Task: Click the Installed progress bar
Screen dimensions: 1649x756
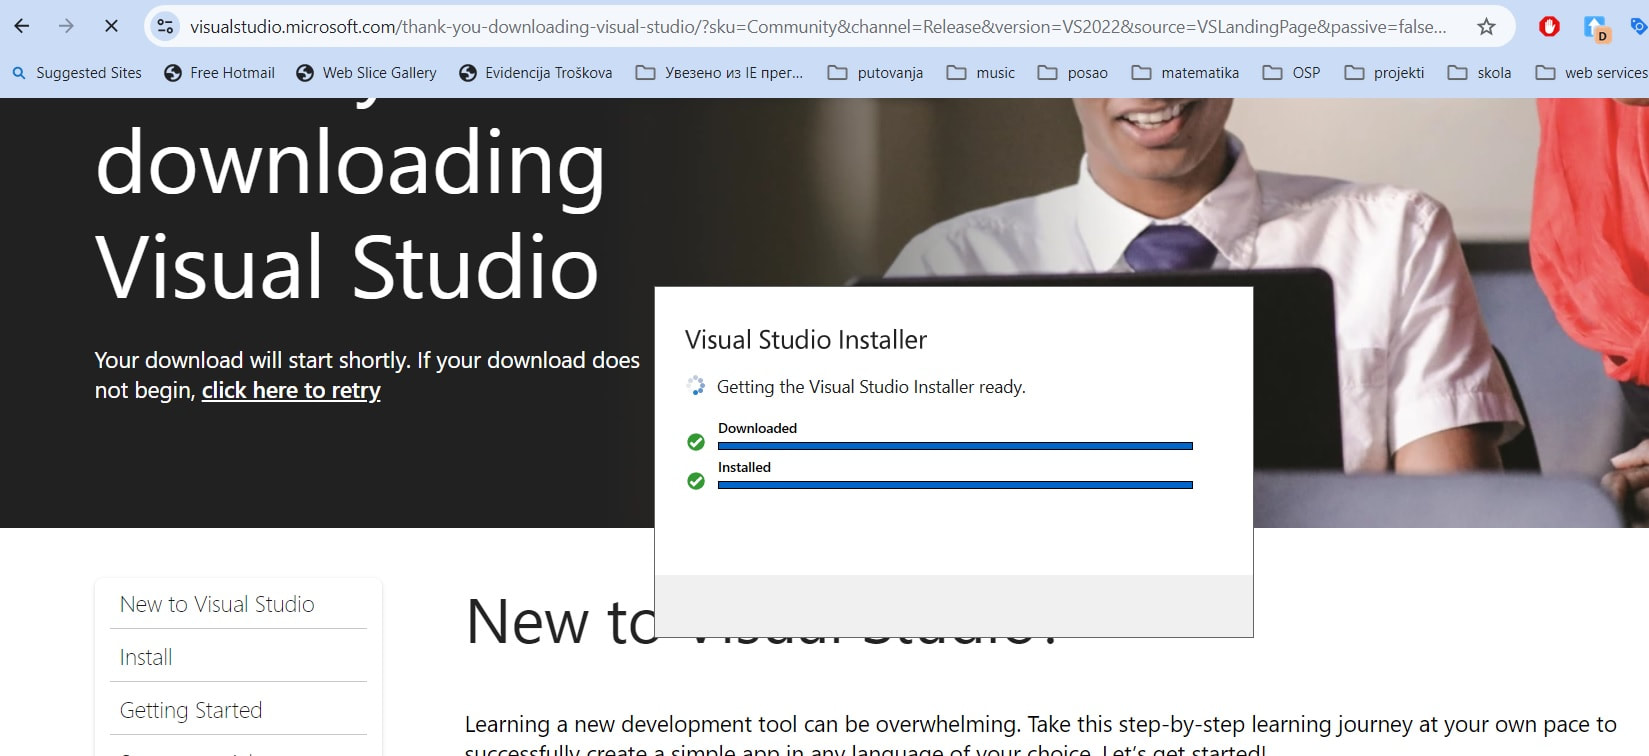Action: pos(955,485)
